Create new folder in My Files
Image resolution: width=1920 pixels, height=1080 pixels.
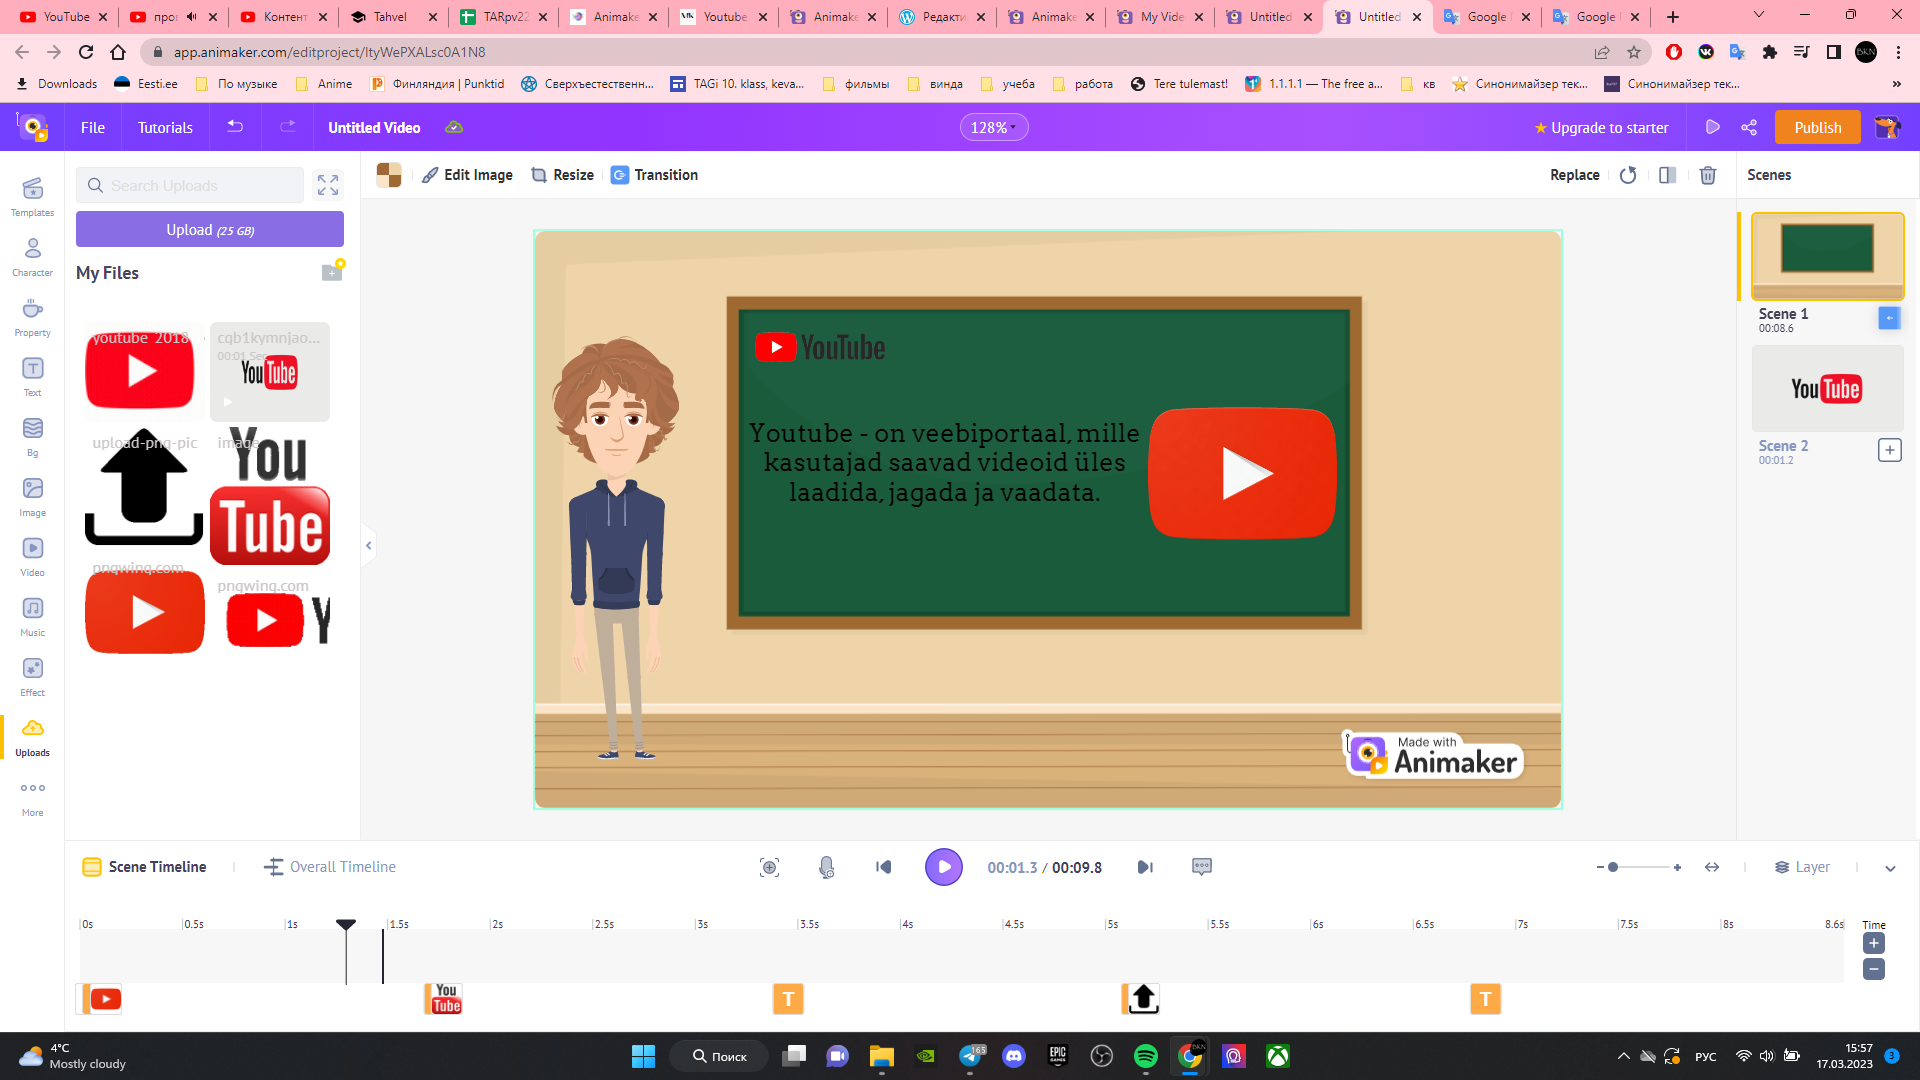(x=332, y=271)
